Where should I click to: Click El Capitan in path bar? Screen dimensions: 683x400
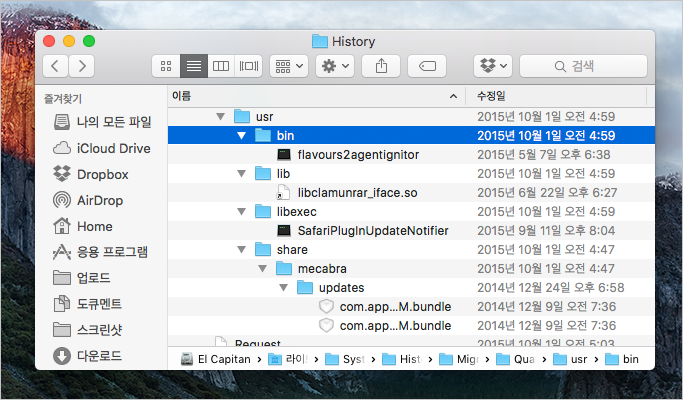(x=216, y=359)
